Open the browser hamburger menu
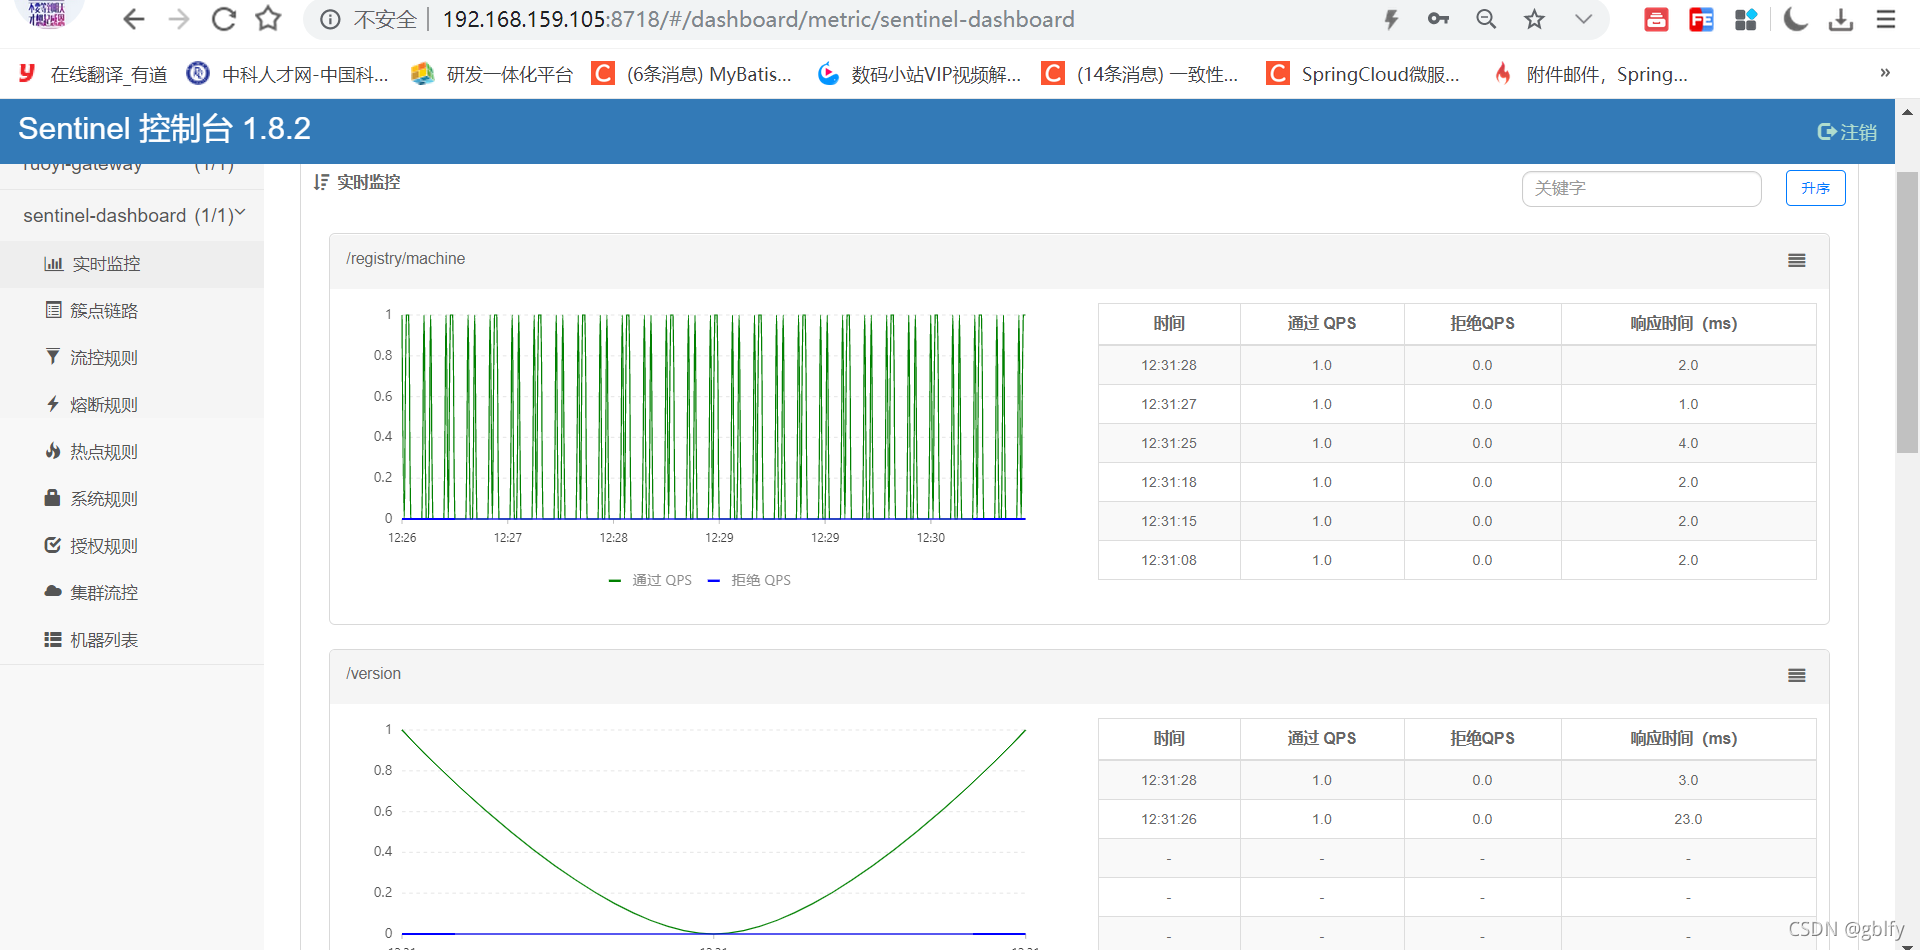Image resolution: width=1920 pixels, height=950 pixels. coord(1886,19)
